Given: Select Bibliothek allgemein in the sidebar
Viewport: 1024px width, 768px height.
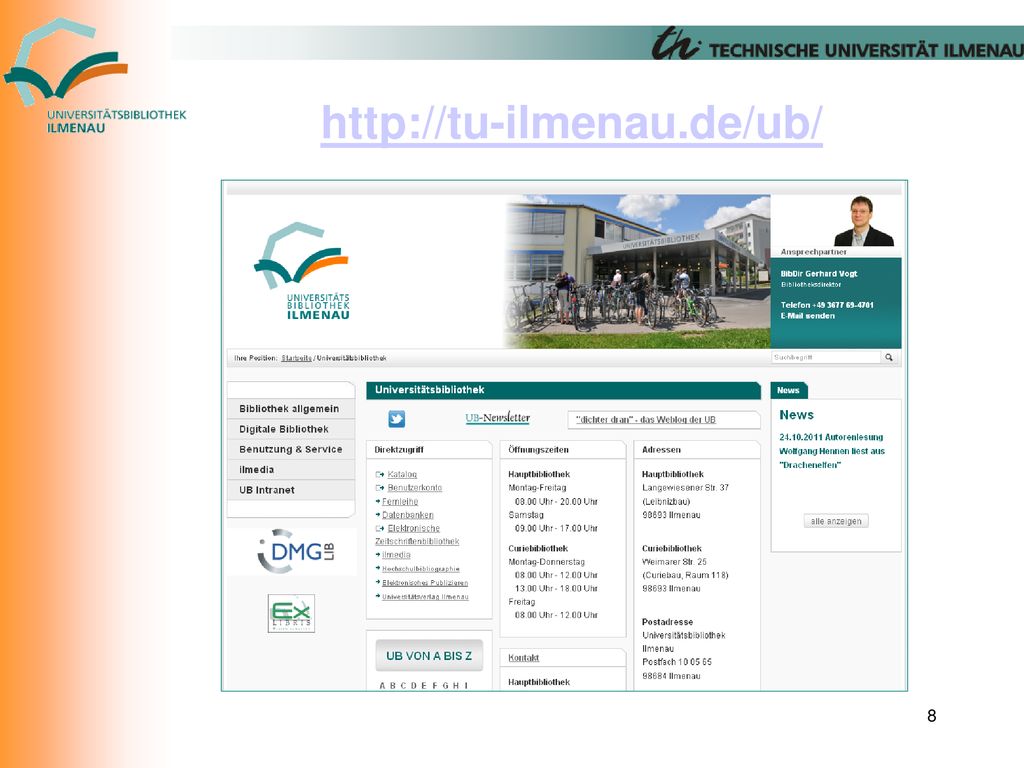Looking at the screenshot, I should [x=290, y=409].
